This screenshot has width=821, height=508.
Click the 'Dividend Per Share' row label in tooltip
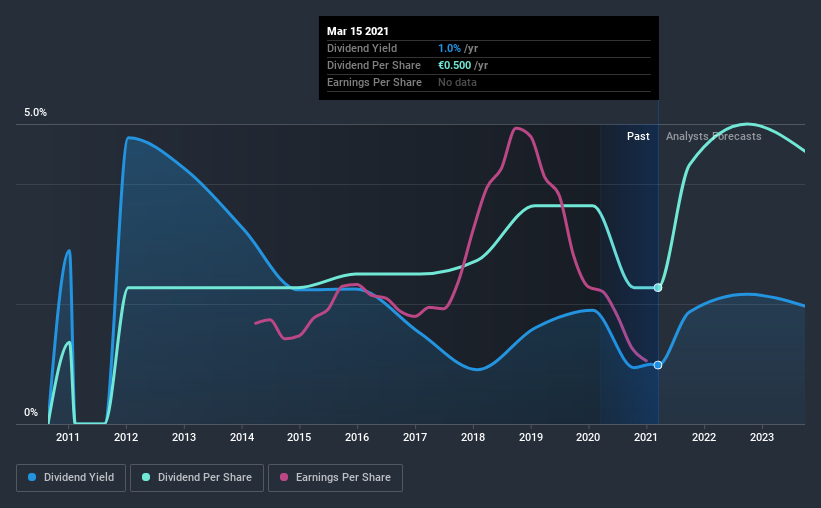click(x=374, y=65)
